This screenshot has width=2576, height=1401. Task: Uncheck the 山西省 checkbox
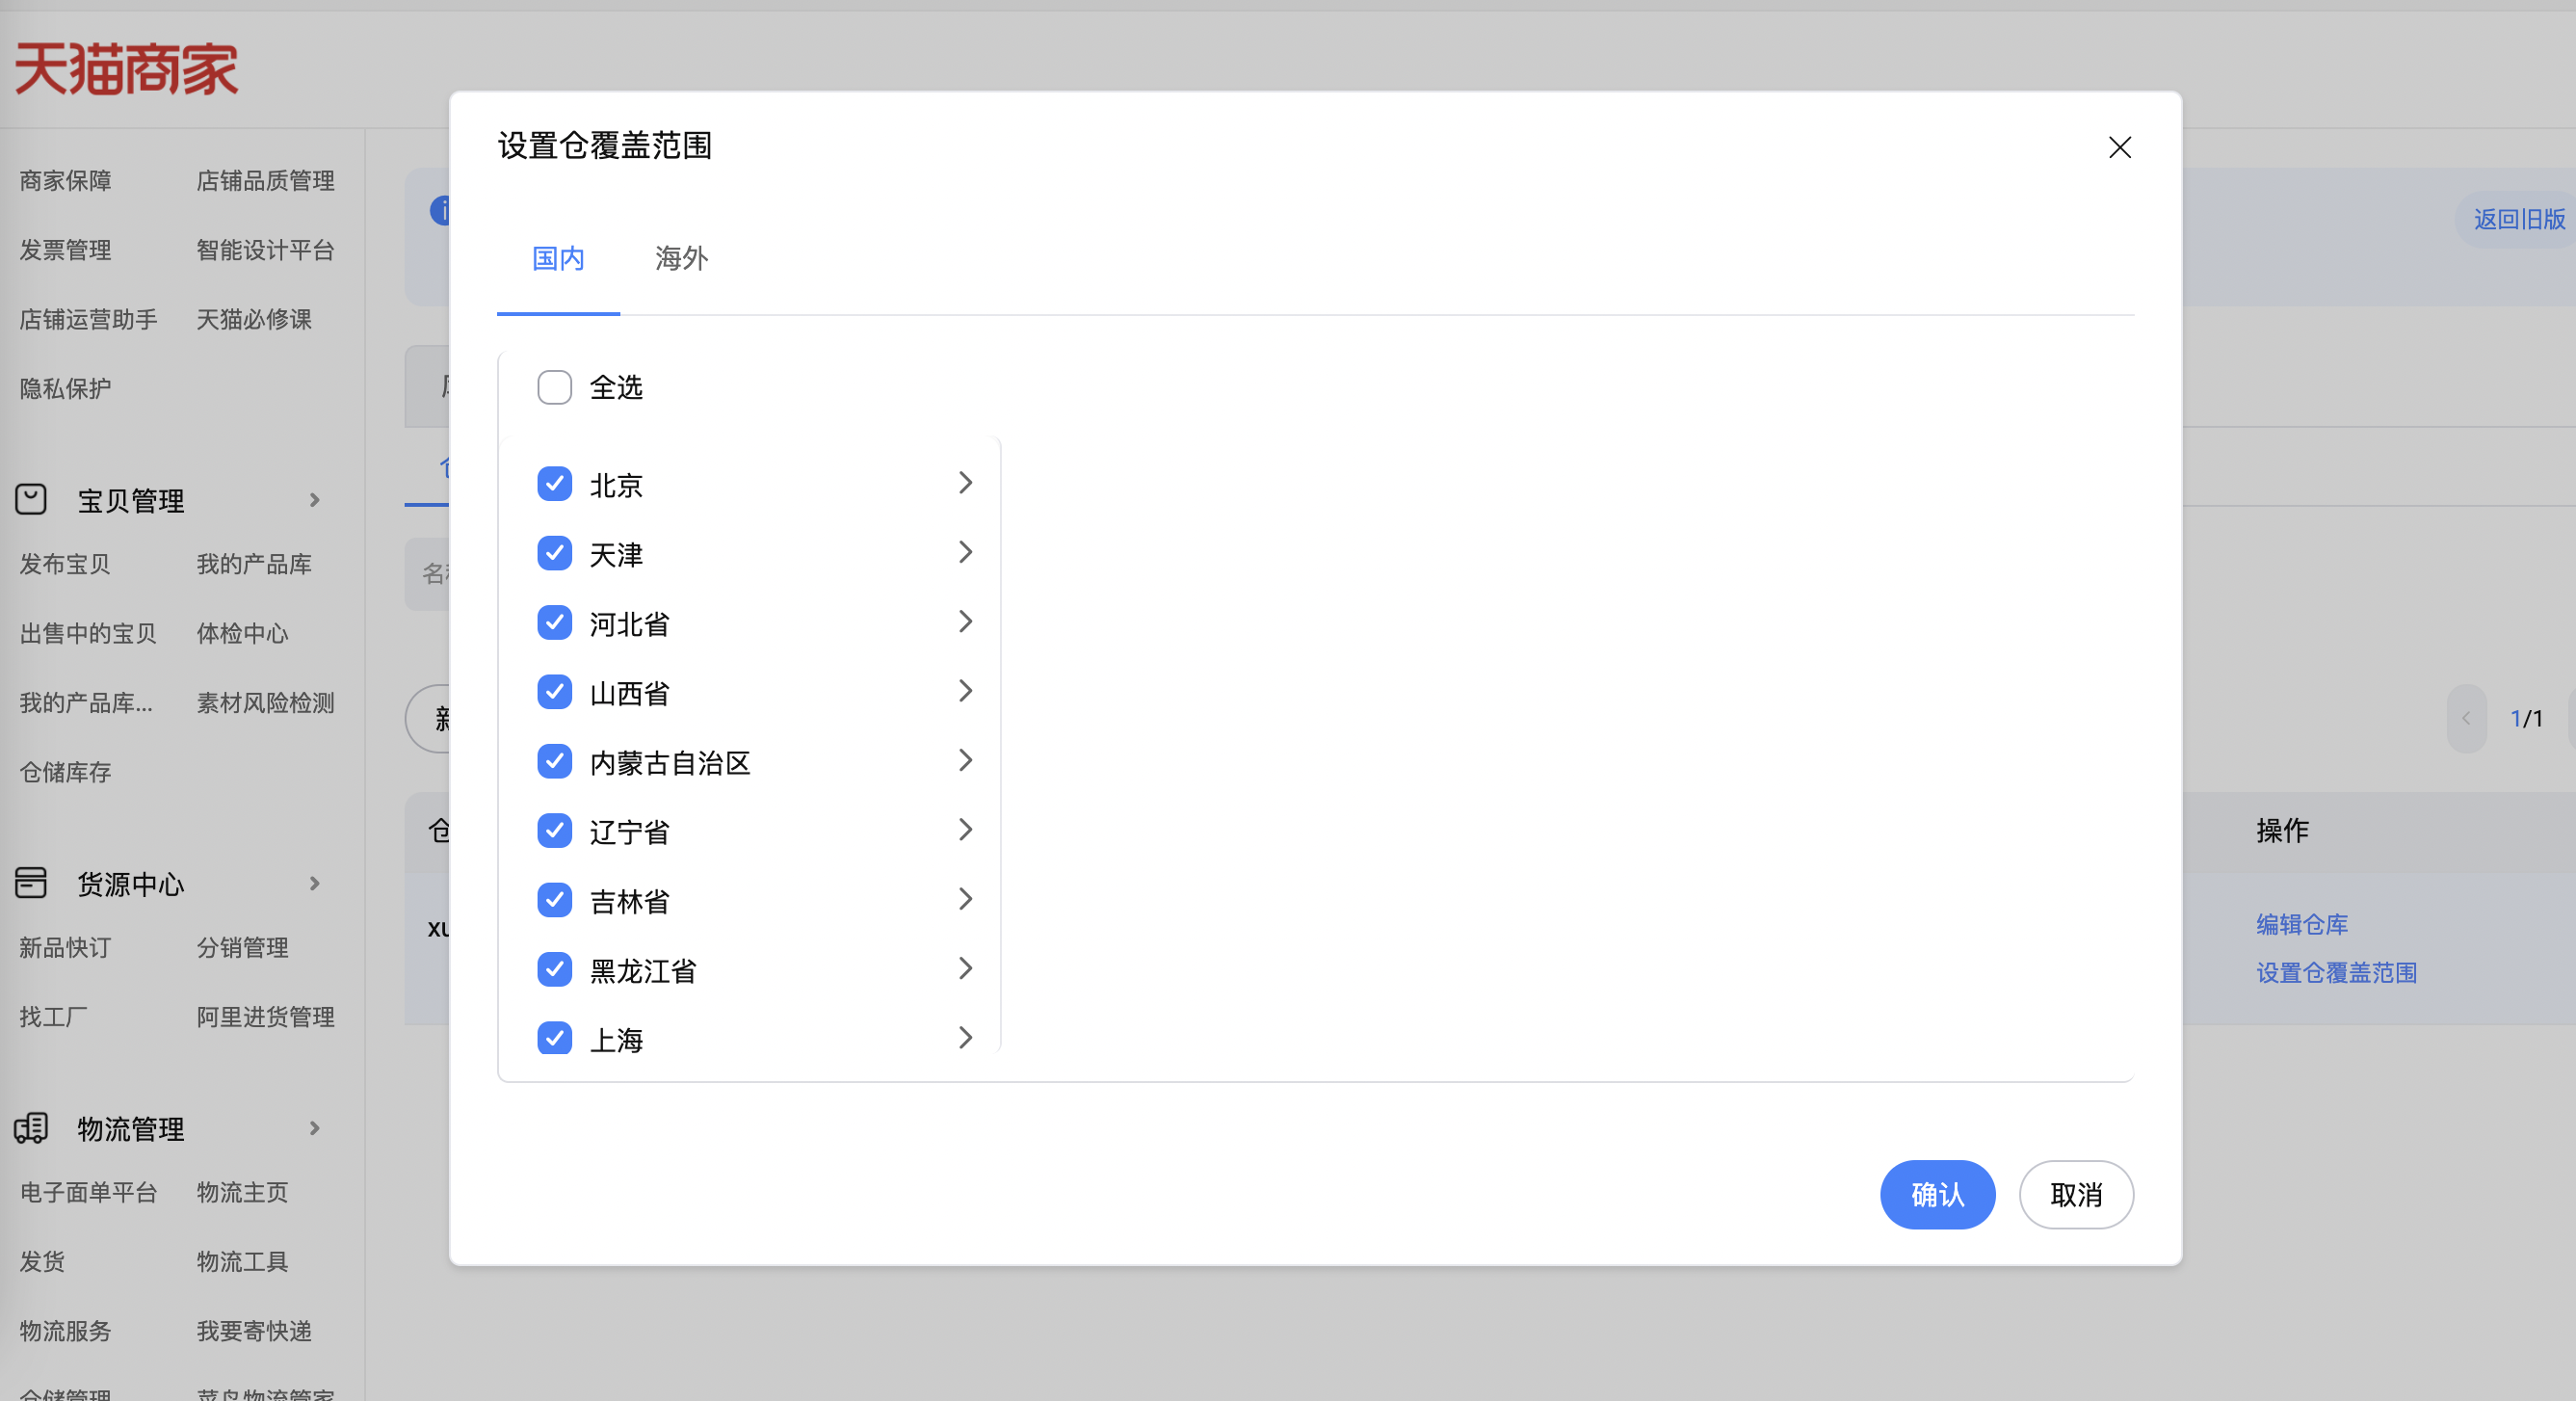(x=554, y=692)
